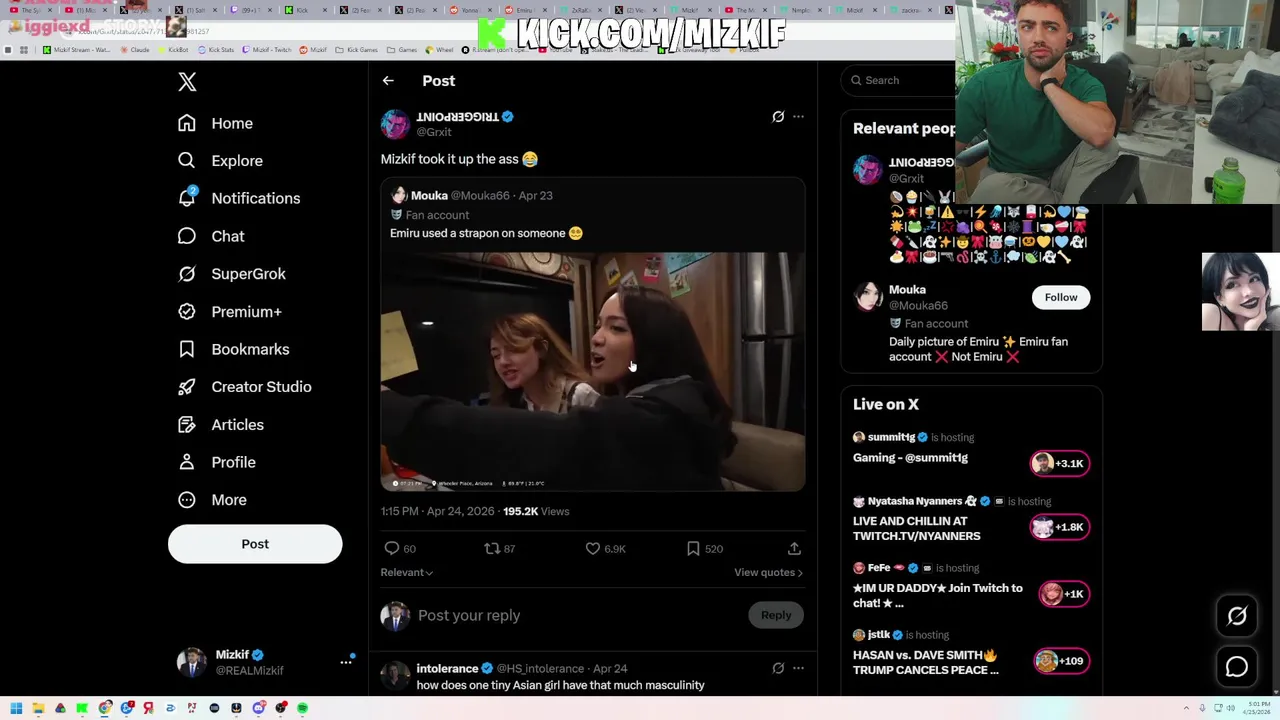Image resolution: width=1280 pixels, height=720 pixels.
Task: Click the +109 listeners badge
Action: 1060,661
